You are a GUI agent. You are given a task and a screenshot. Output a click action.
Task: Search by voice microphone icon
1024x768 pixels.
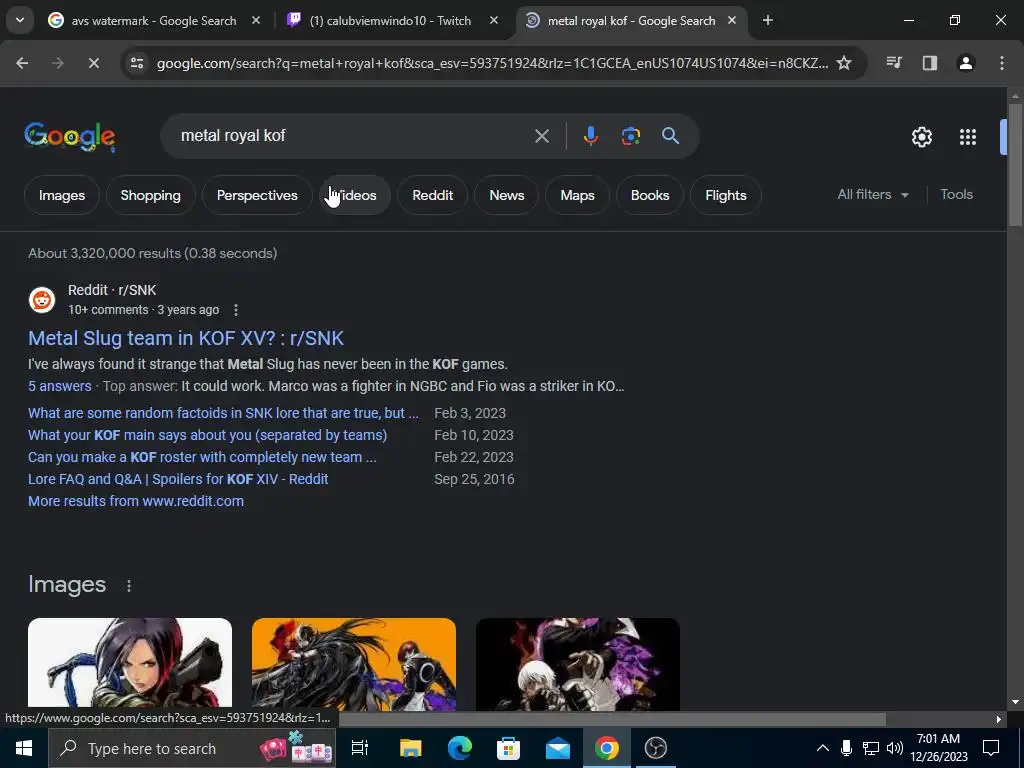590,136
